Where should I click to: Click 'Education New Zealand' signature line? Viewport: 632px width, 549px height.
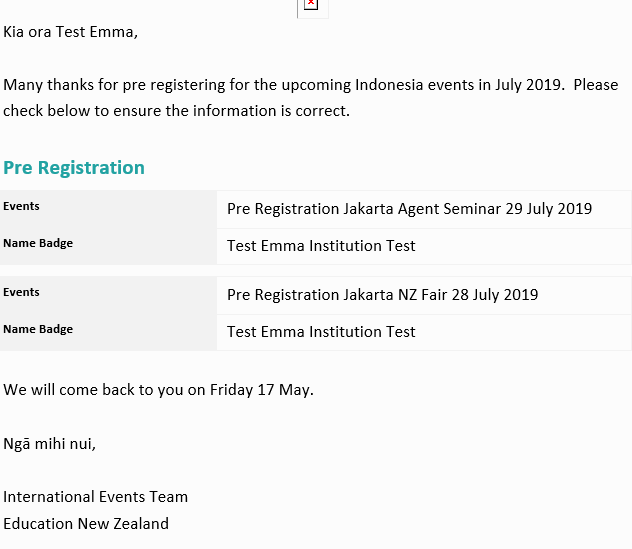coord(86,524)
